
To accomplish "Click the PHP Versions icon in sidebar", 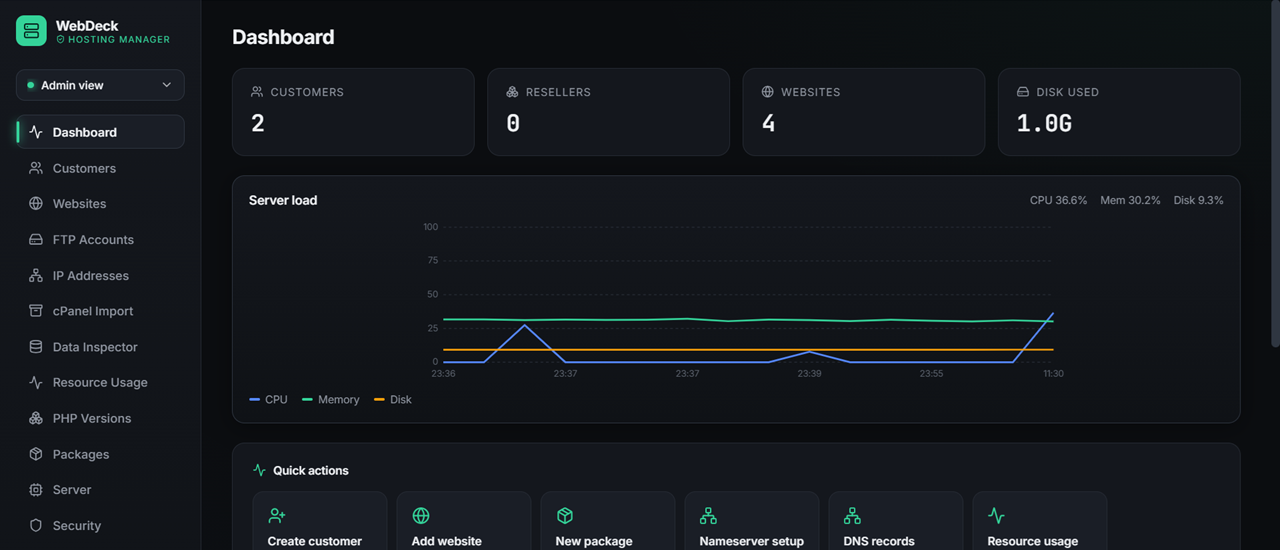I will pyautogui.click(x=36, y=418).
